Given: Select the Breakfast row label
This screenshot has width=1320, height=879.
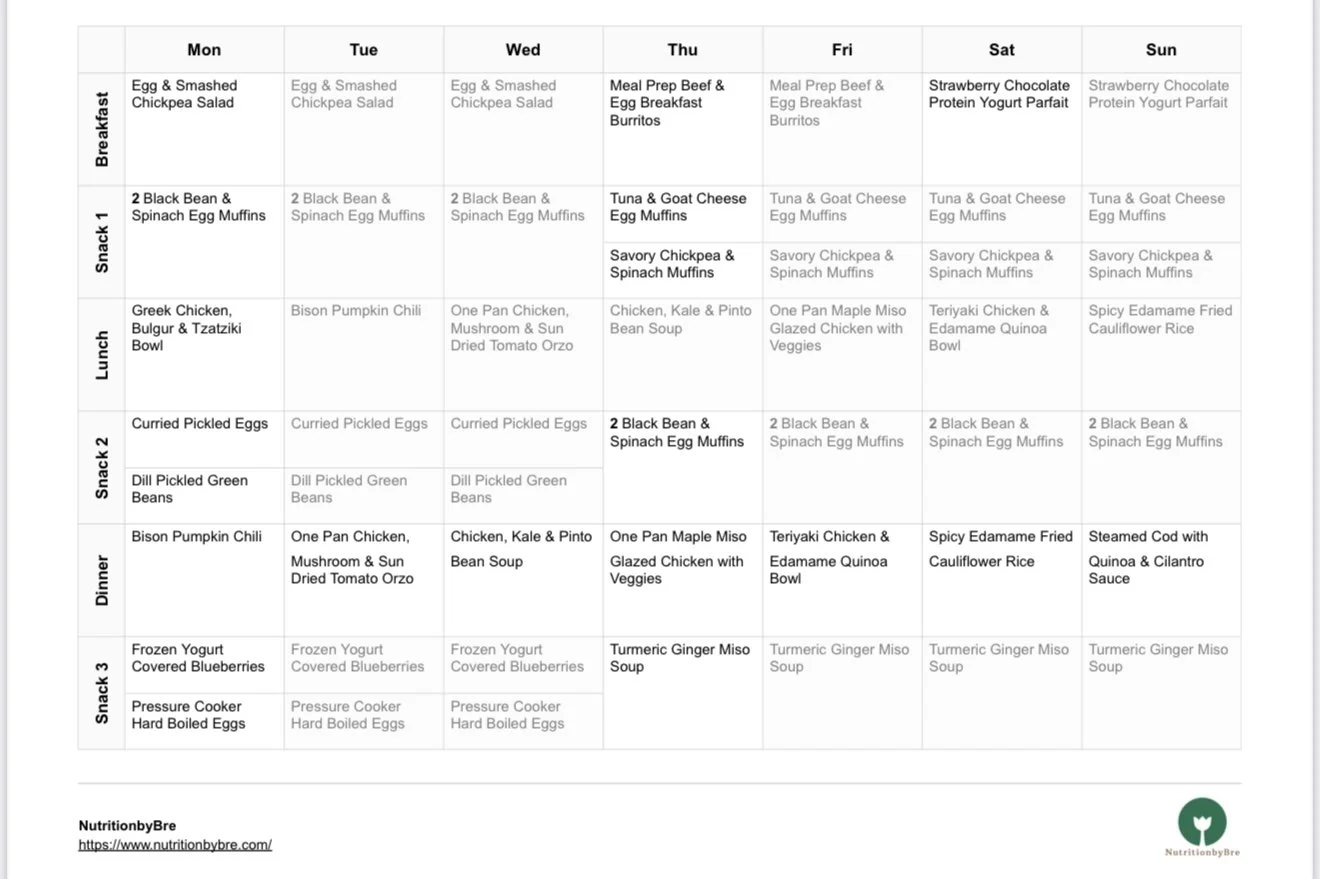Looking at the screenshot, I should [x=102, y=129].
